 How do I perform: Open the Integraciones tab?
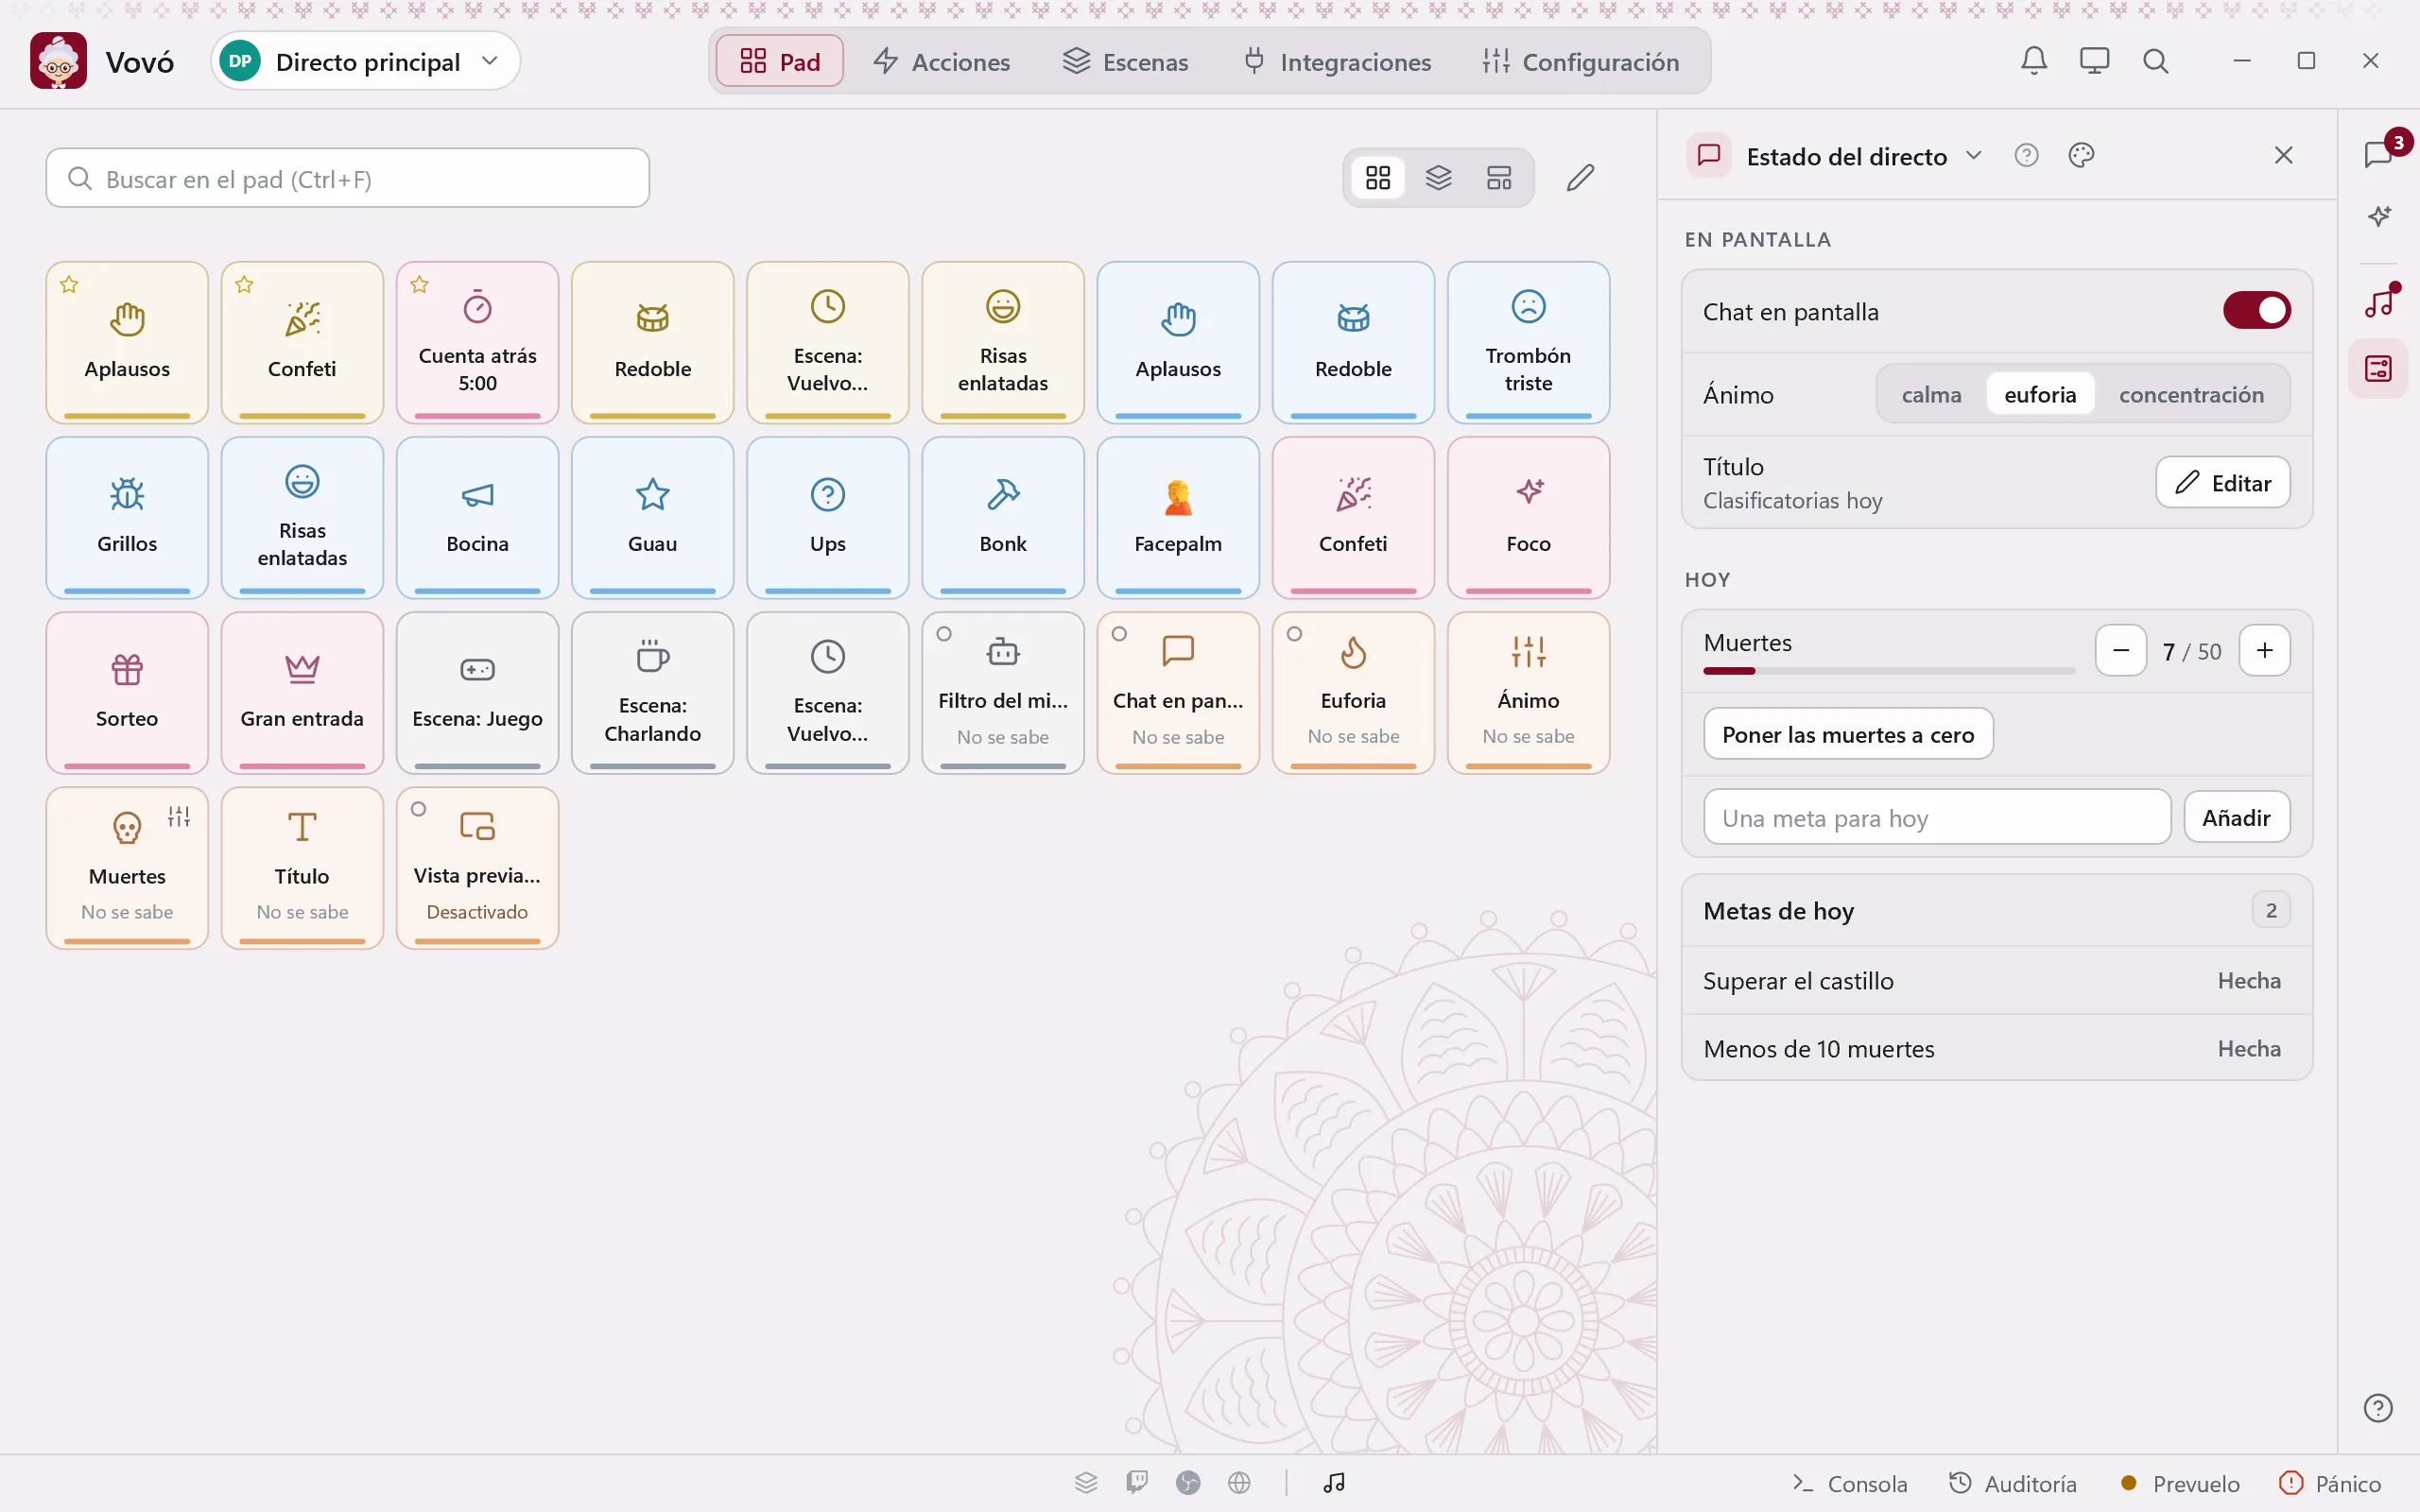pos(1337,61)
